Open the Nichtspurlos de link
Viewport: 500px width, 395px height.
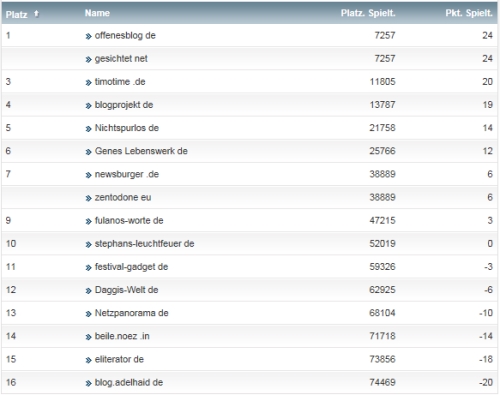point(127,128)
